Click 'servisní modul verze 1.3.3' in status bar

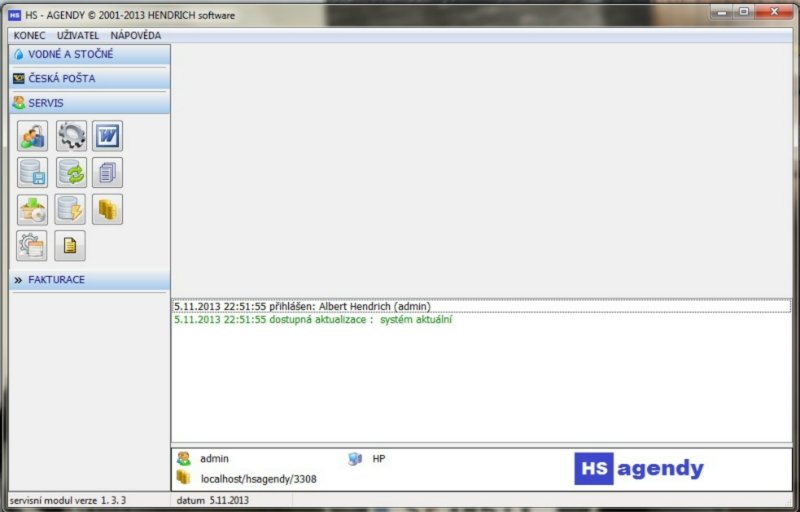(x=68, y=500)
